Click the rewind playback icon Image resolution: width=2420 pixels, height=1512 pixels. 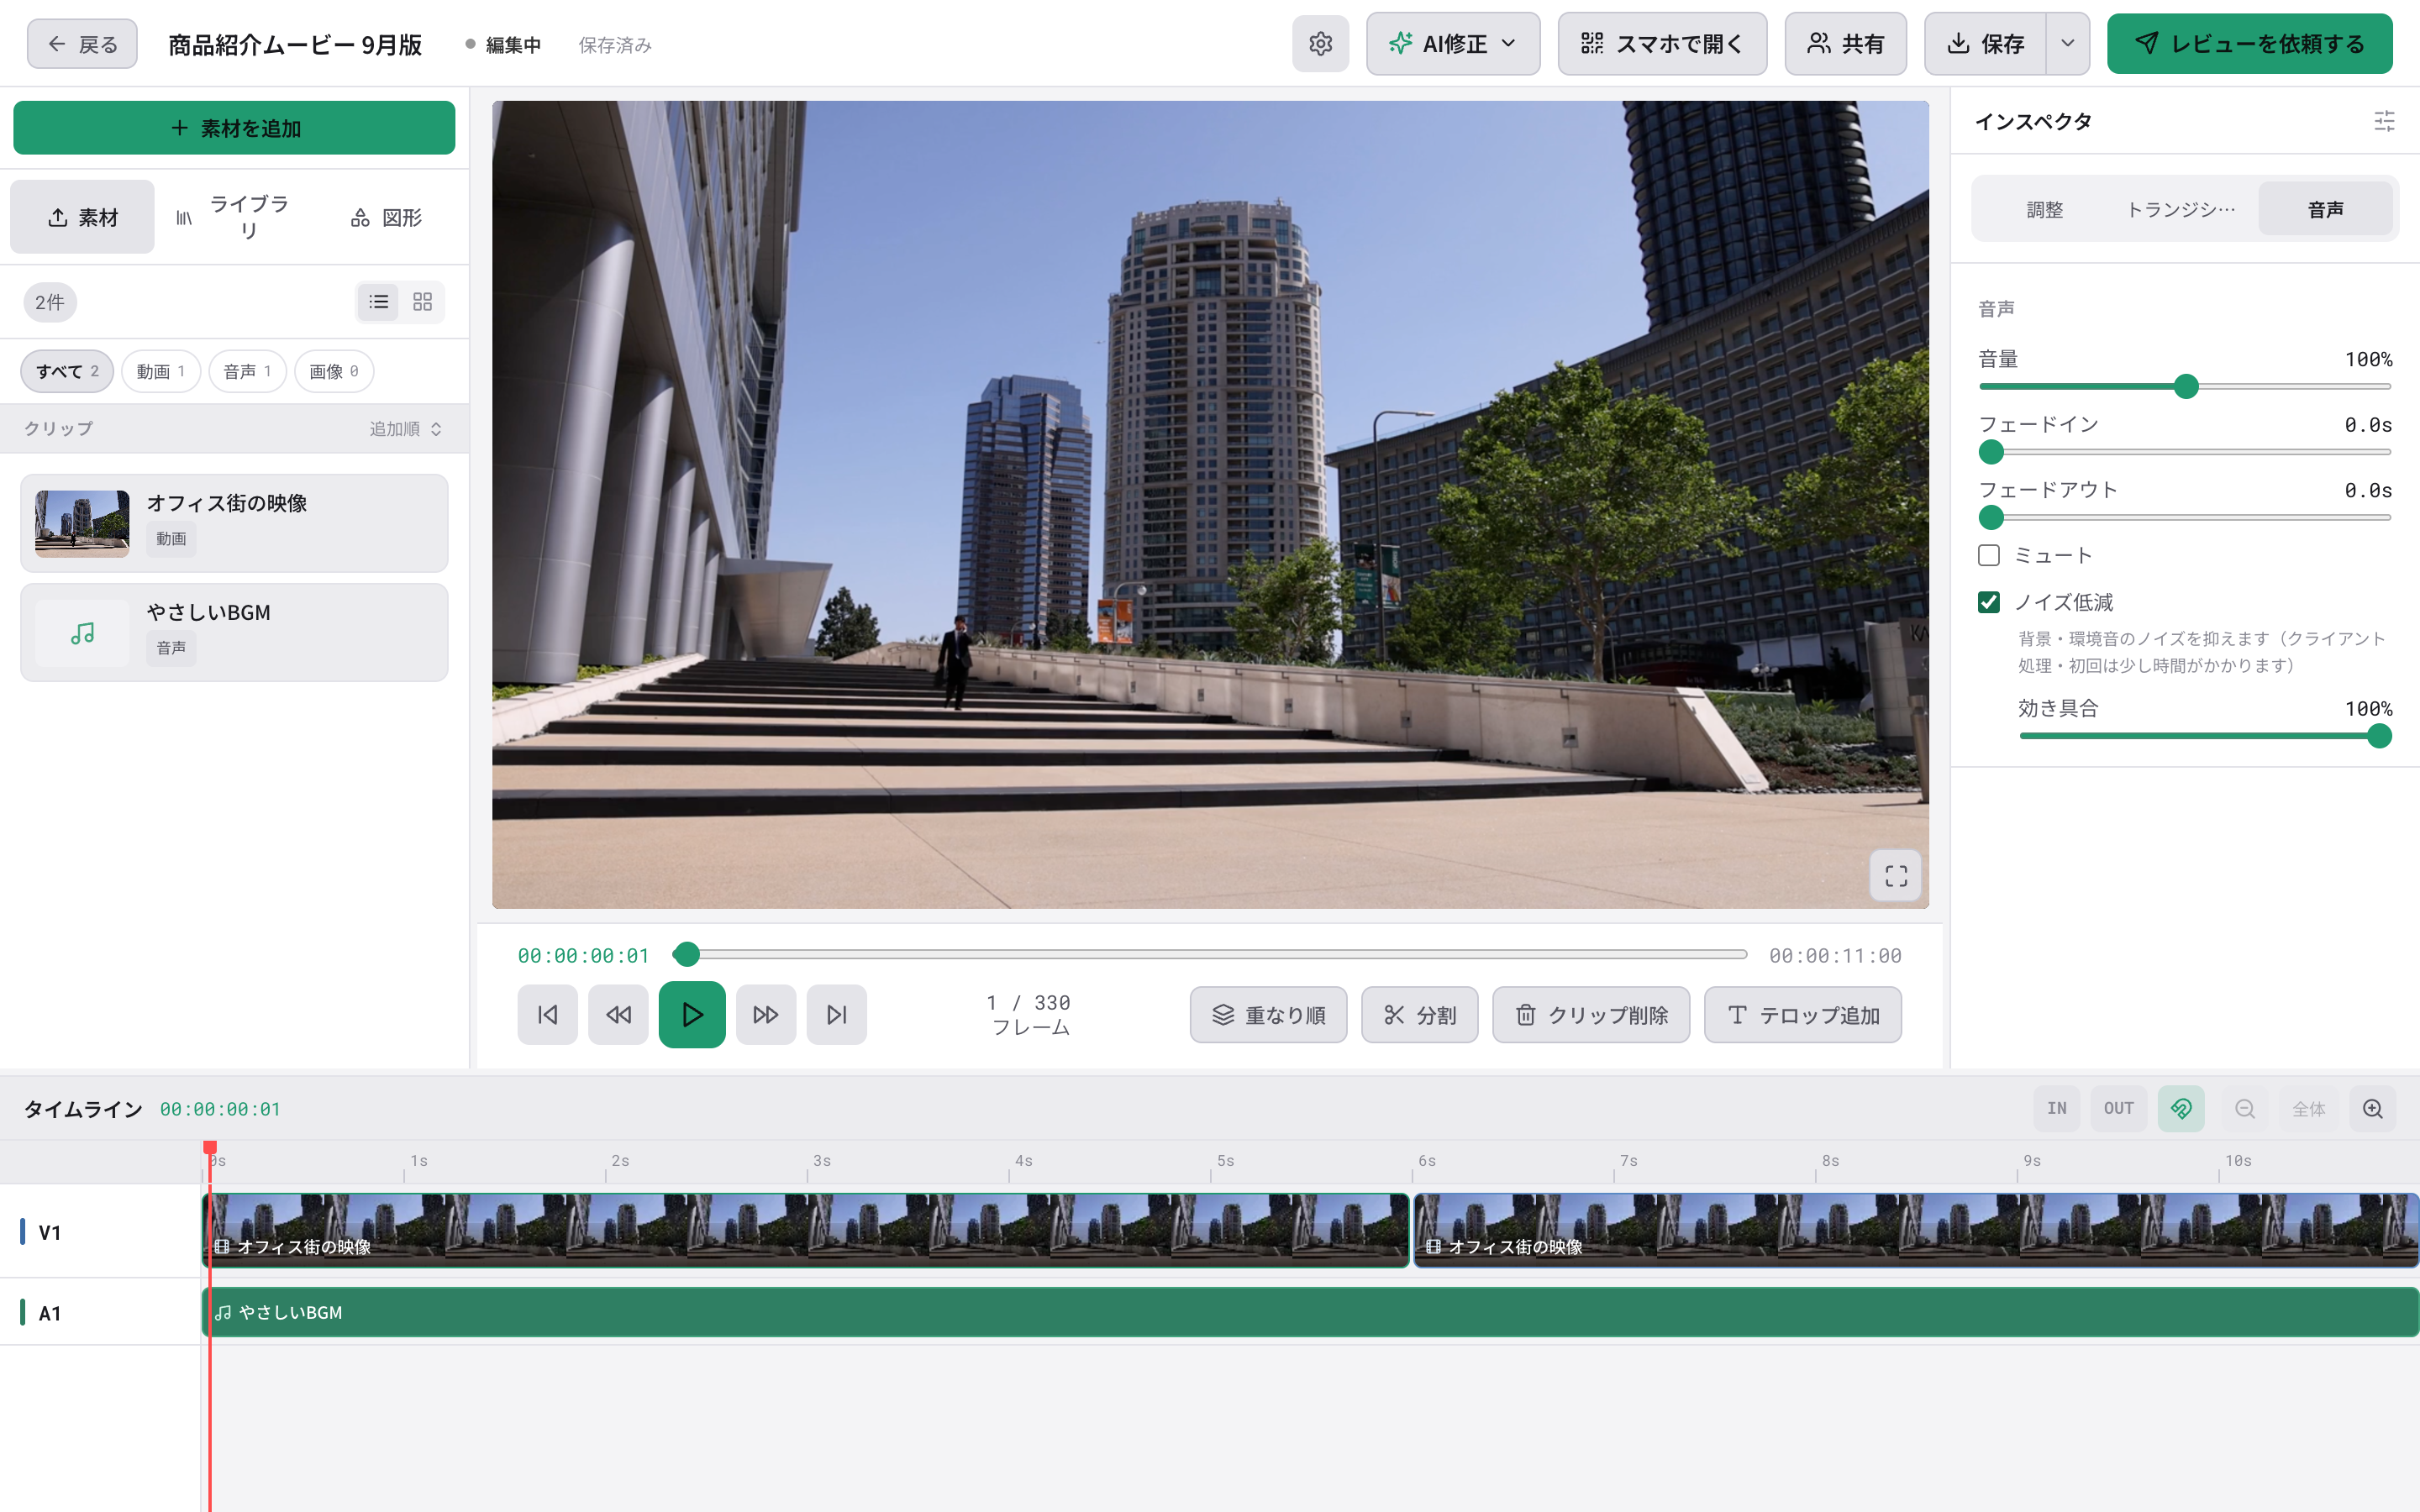click(618, 1015)
